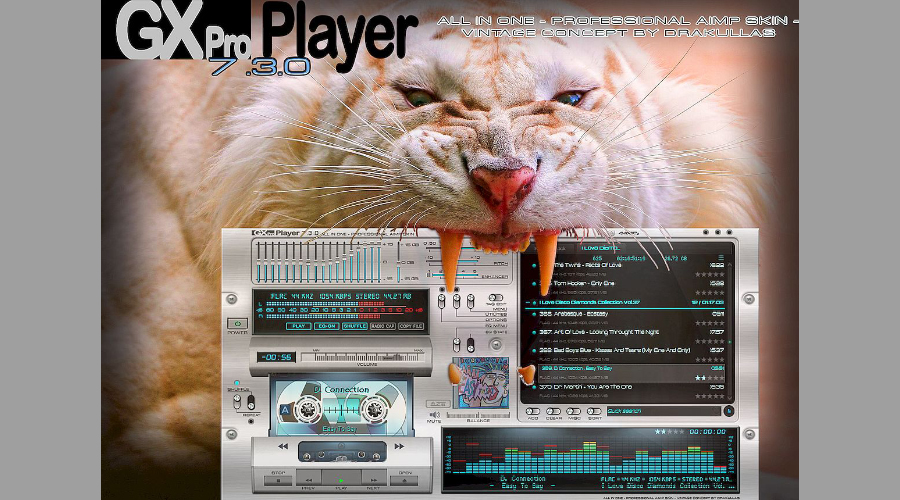The width and height of the screenshot is (900, 500).
Task: Click the playlist scrollbar up arrow
Action: 730,265
